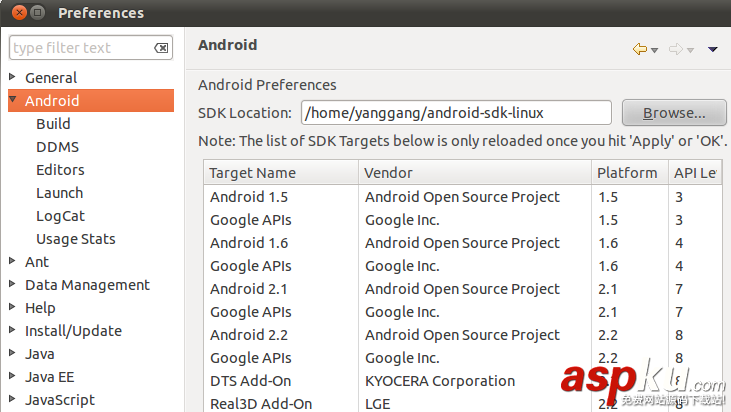Open Install/Update preferences
The height and width of the screenshot is (412, 731).
tap(73, 330)
